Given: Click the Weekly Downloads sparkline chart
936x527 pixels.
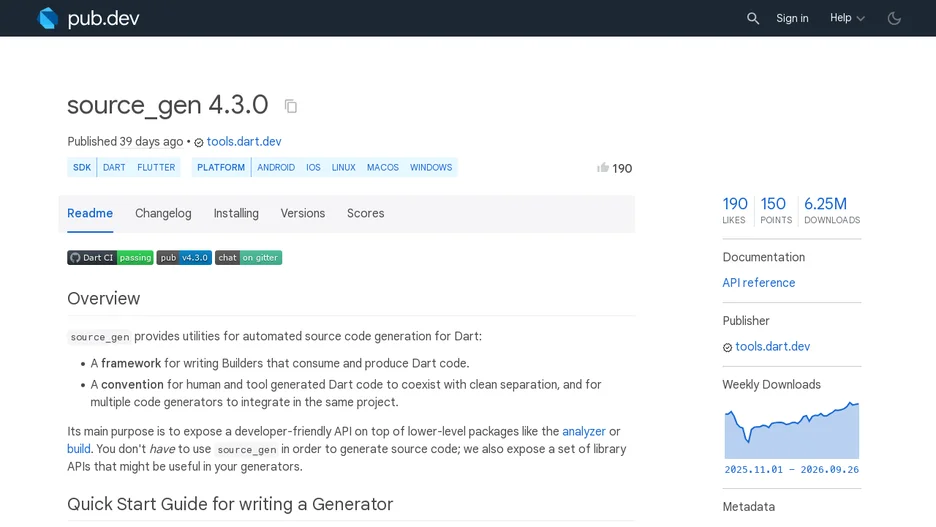Looking at the screenshot, I should point(792,431).
